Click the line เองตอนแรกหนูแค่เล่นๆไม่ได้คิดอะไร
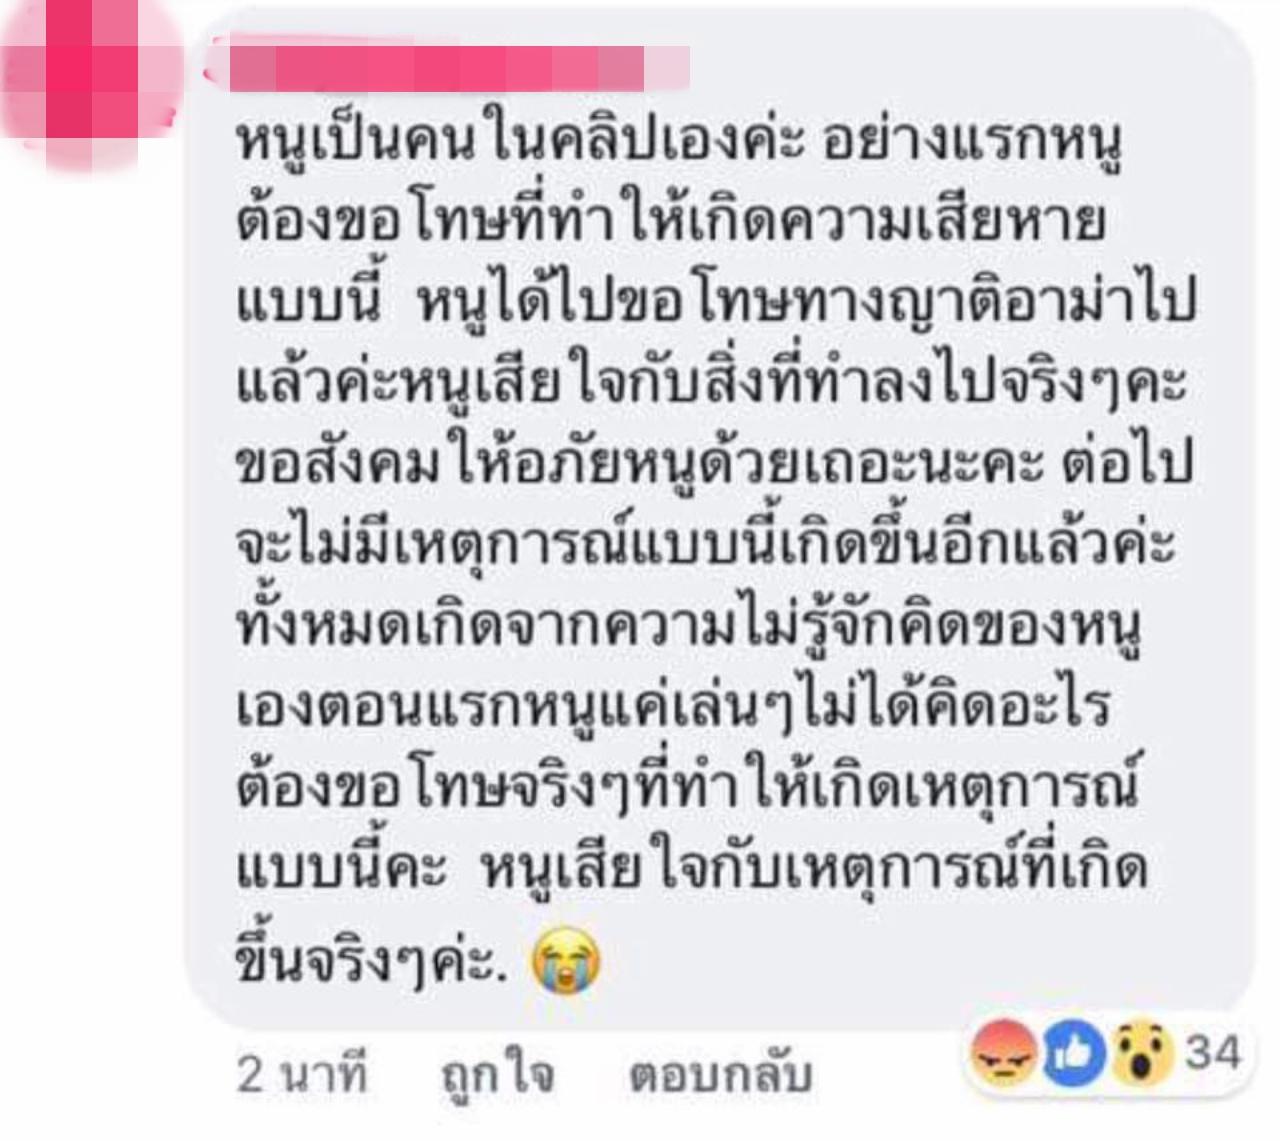 tap(673, 706)
